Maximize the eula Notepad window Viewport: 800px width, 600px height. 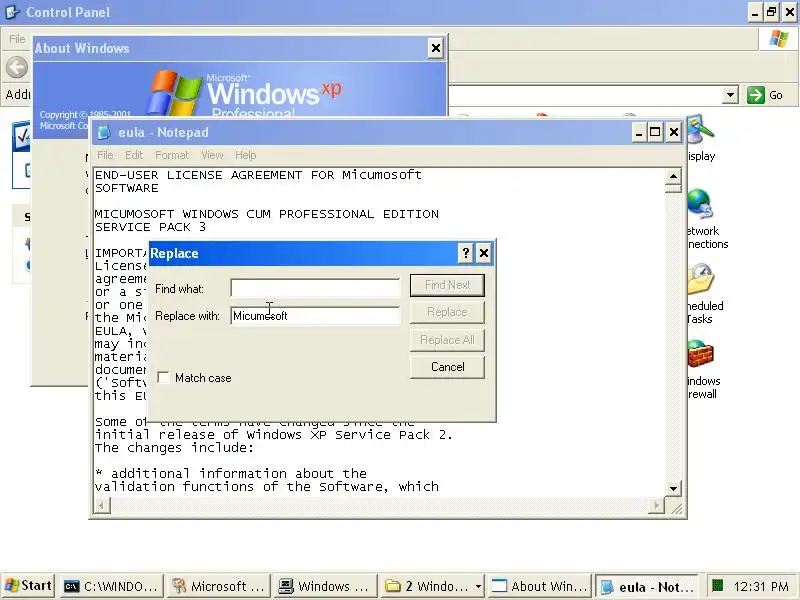pyautogui.click(x=655, y=133)
